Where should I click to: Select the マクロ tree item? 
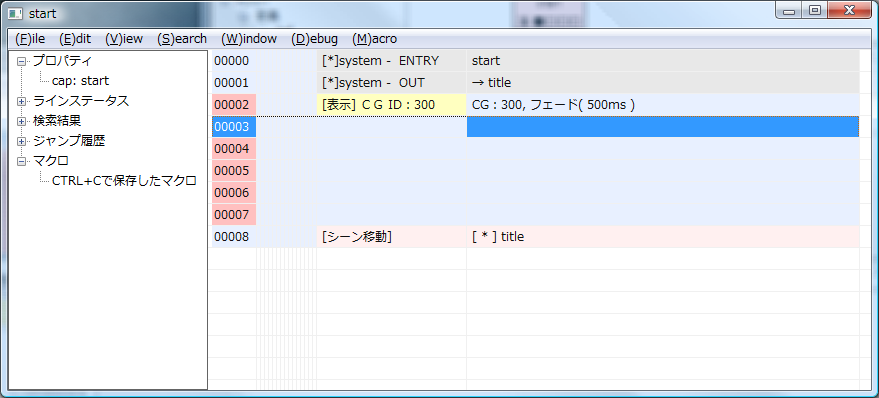(51, 161)
